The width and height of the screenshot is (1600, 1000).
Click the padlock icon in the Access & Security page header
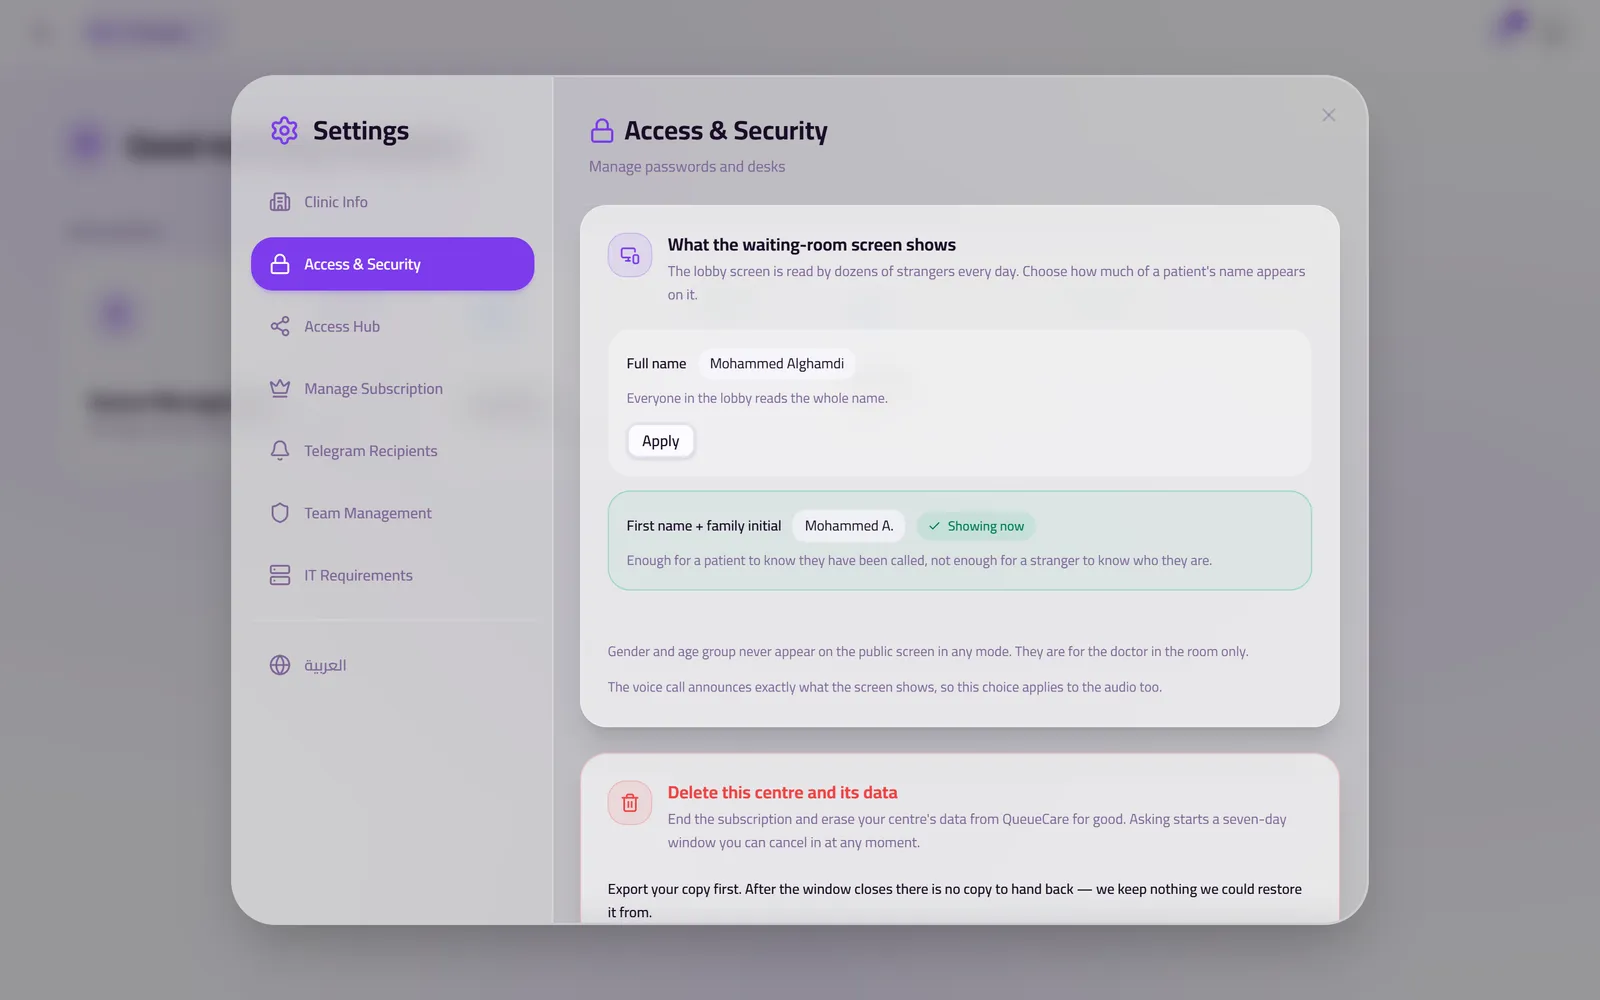[602, 131]
